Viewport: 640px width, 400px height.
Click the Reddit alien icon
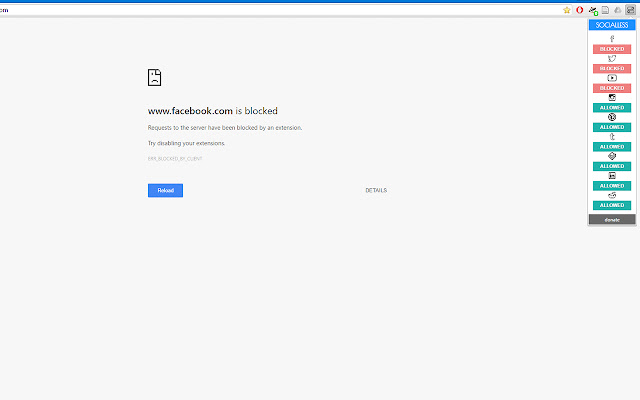(612, 195)
